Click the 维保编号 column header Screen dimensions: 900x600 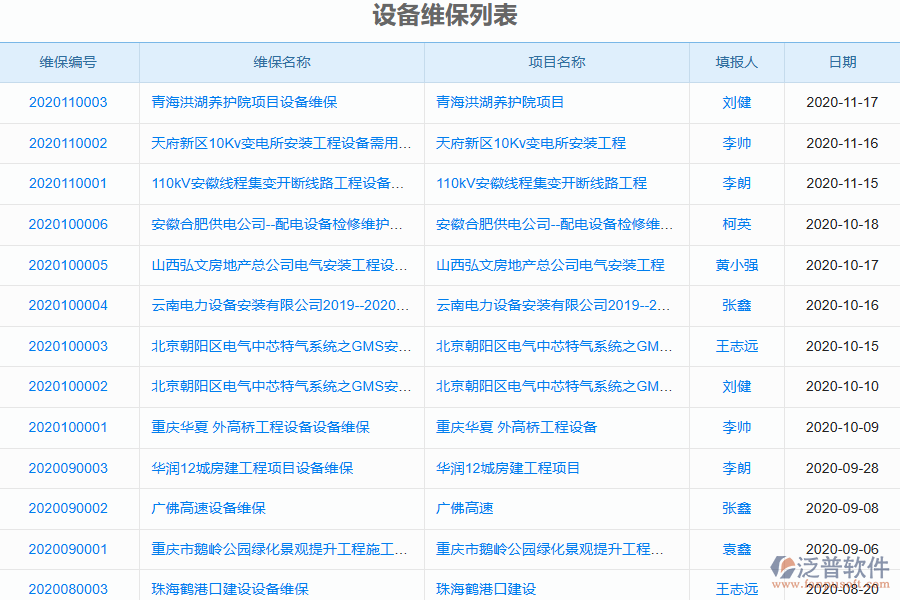click(65, 61)
